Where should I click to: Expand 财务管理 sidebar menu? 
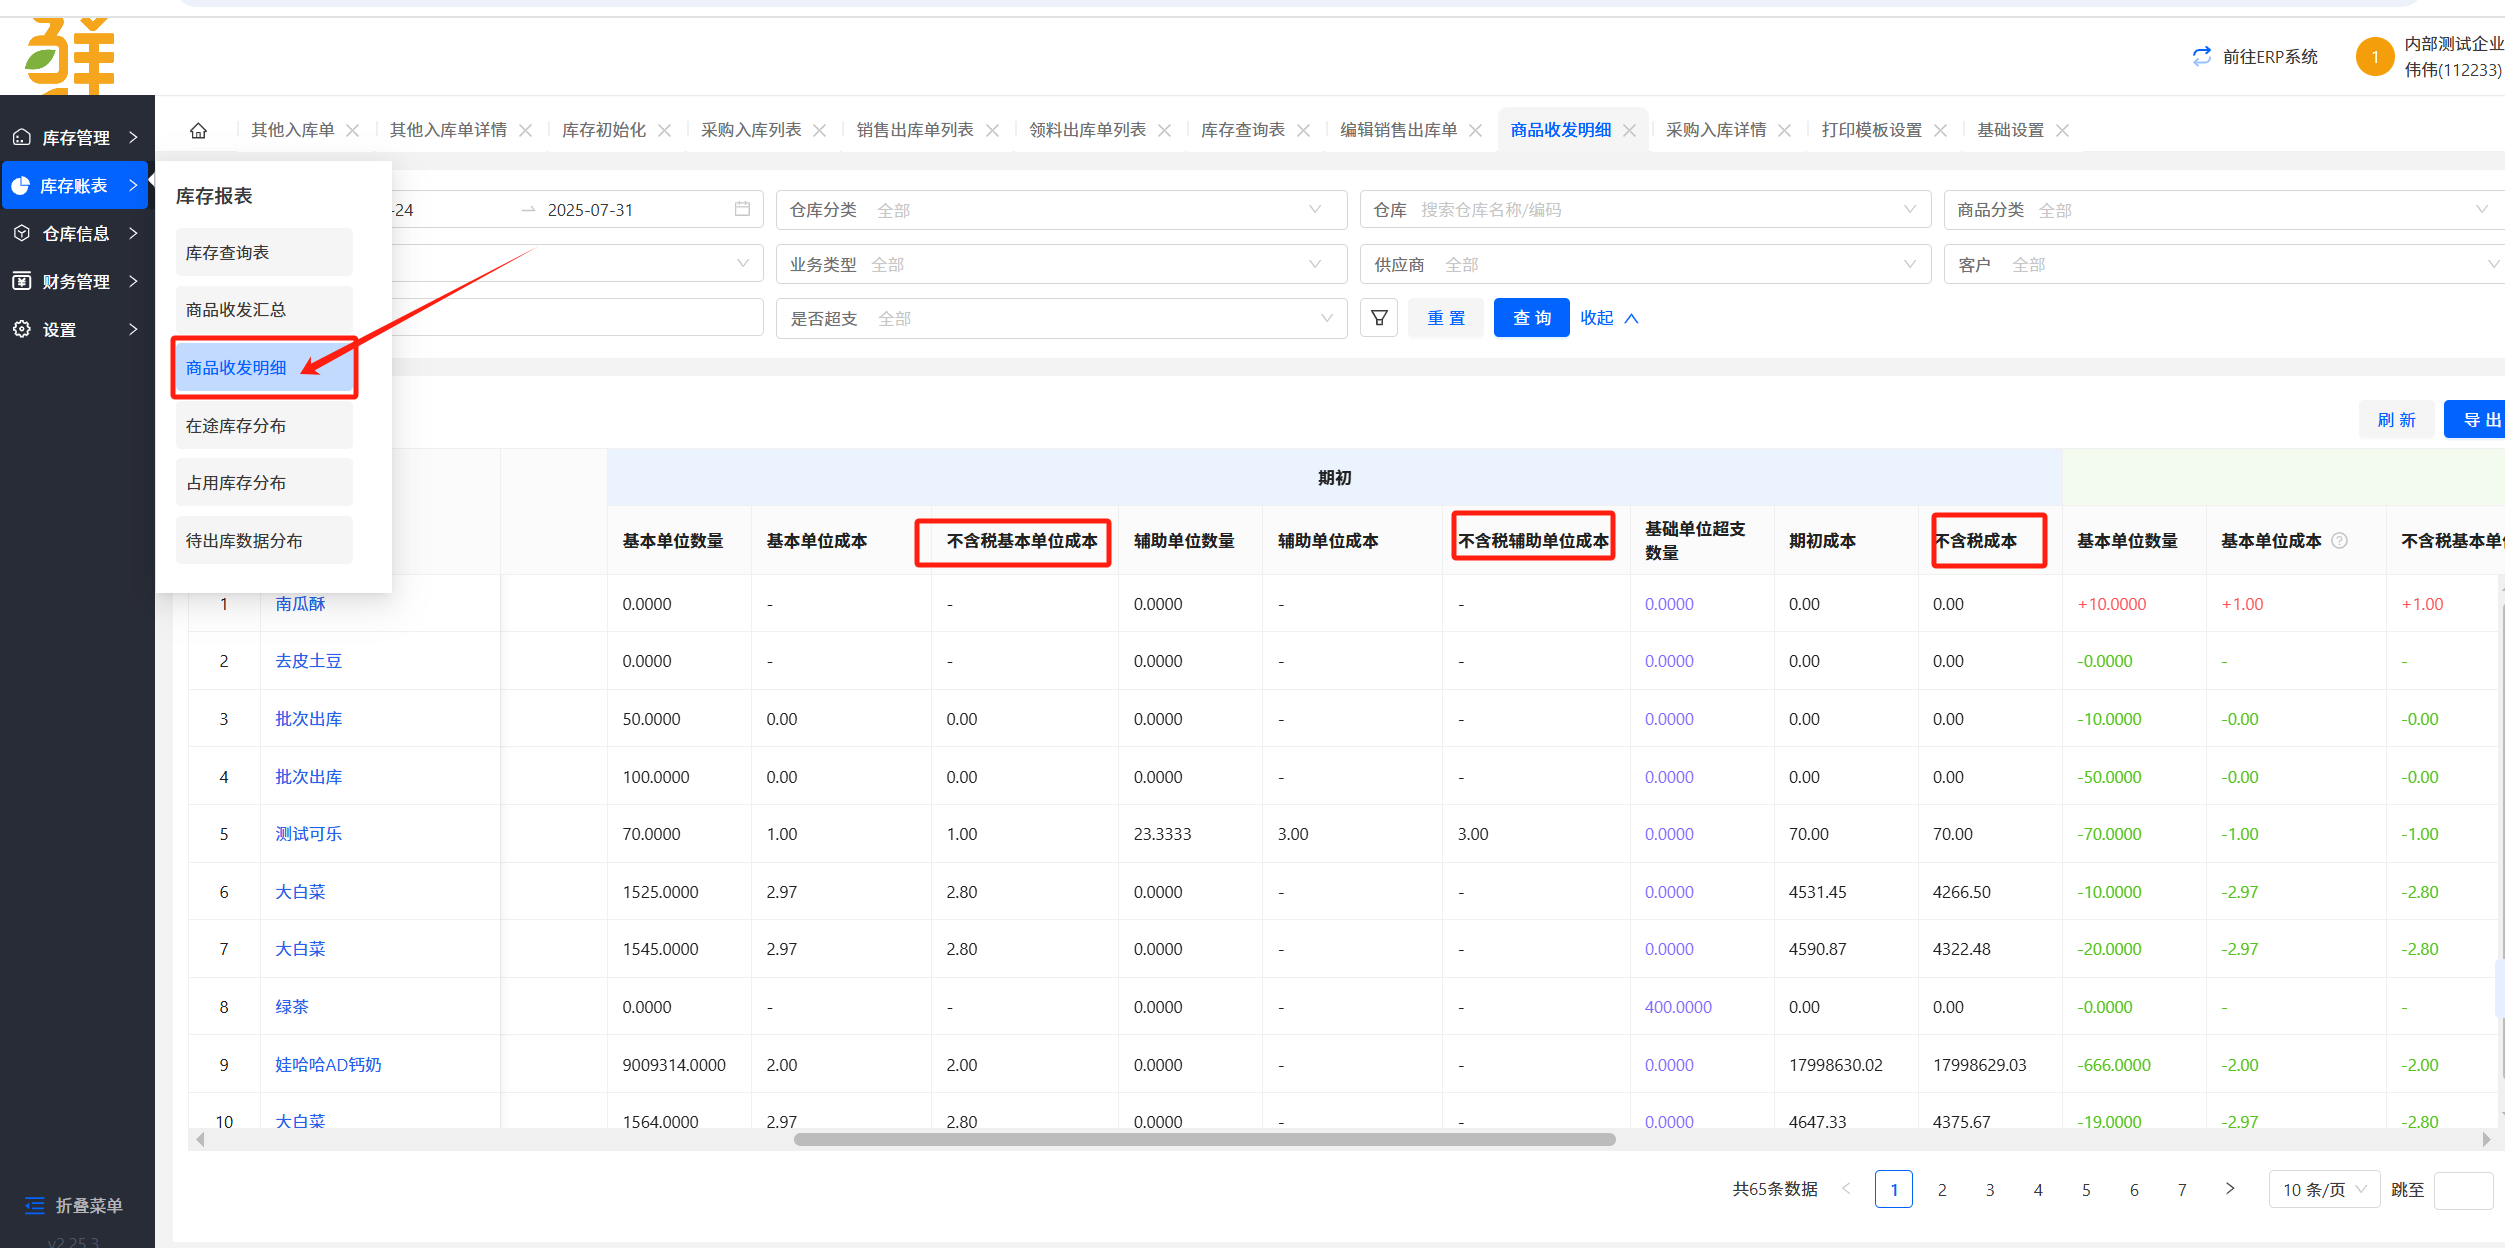pyautogui.click(x=75, y=281)
